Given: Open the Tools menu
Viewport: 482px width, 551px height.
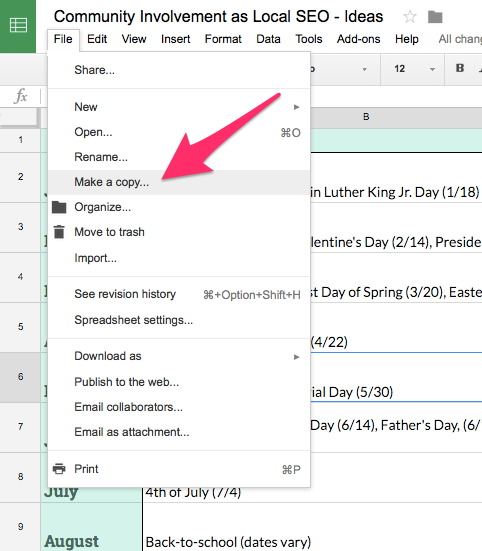Looking at the screenshot, I should (308, 39).
